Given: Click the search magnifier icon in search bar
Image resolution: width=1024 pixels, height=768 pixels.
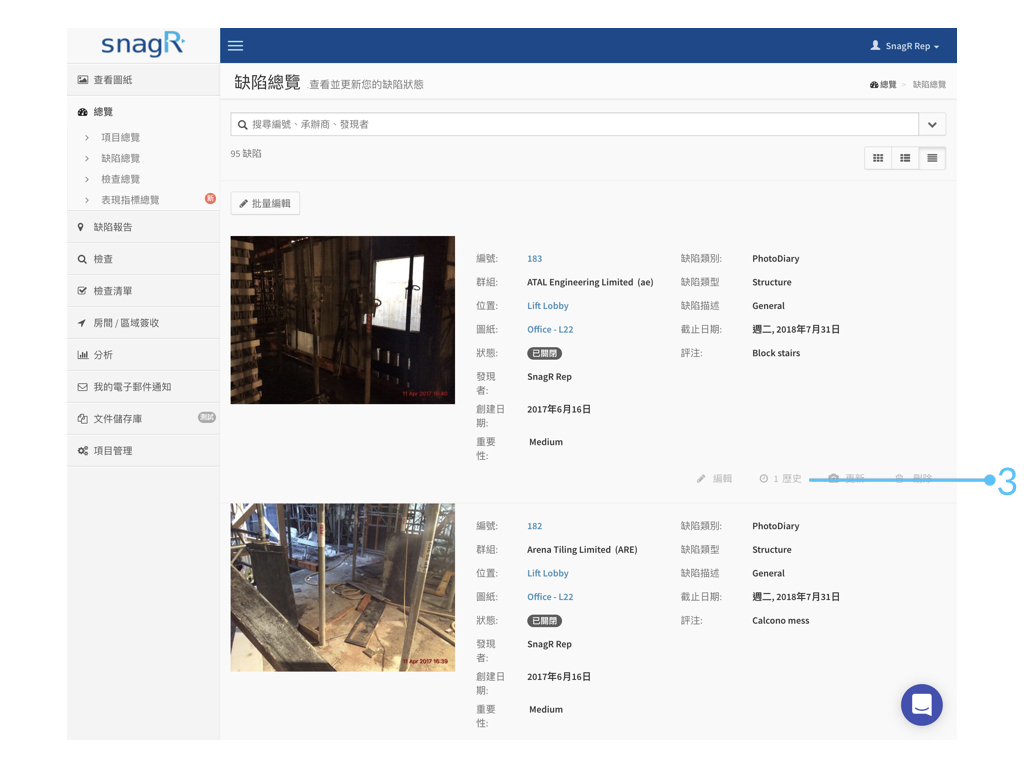Looking at the screenshot, I should tap(242, 125).
